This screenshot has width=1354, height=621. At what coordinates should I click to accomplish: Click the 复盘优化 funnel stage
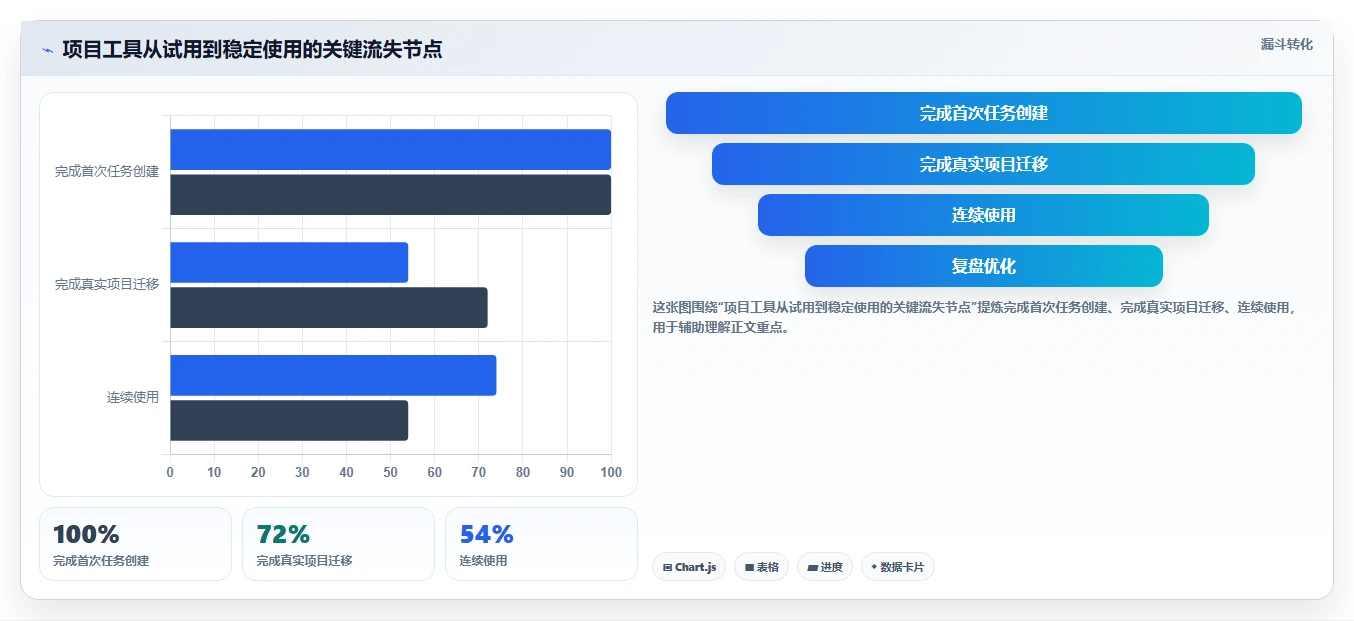point(984,266)
